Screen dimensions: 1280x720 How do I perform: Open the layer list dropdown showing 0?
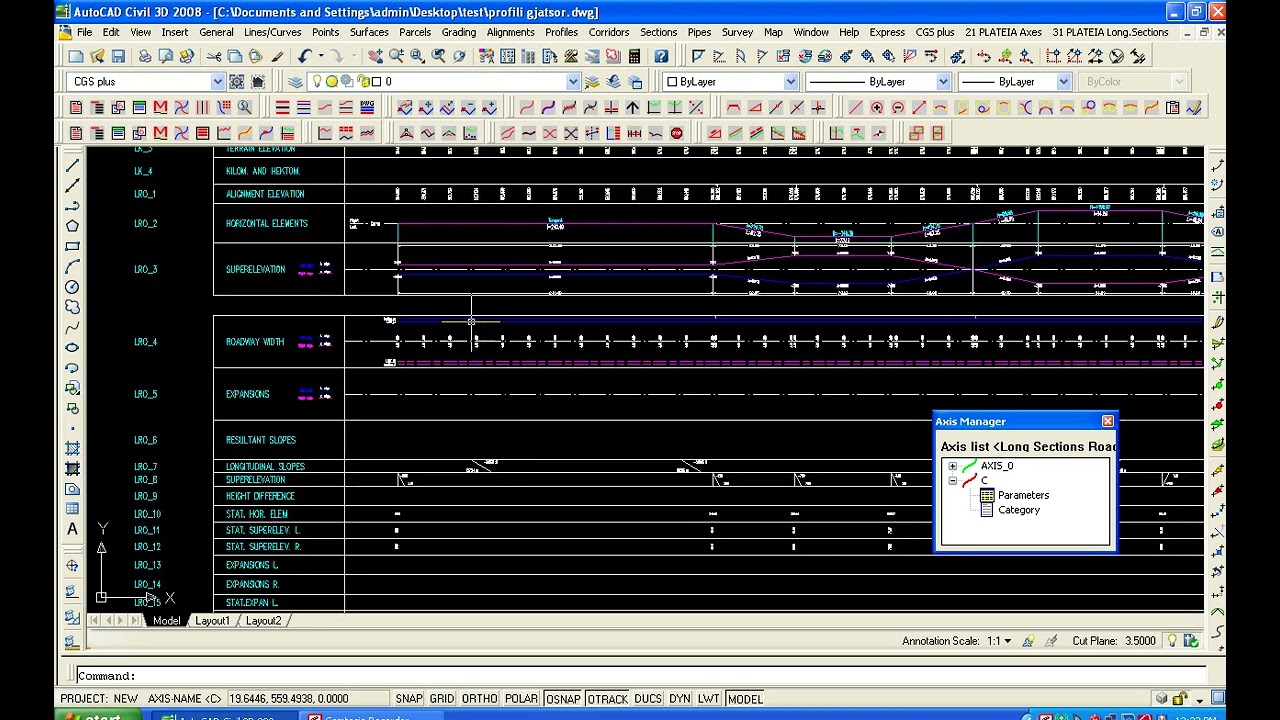(572, 81)
